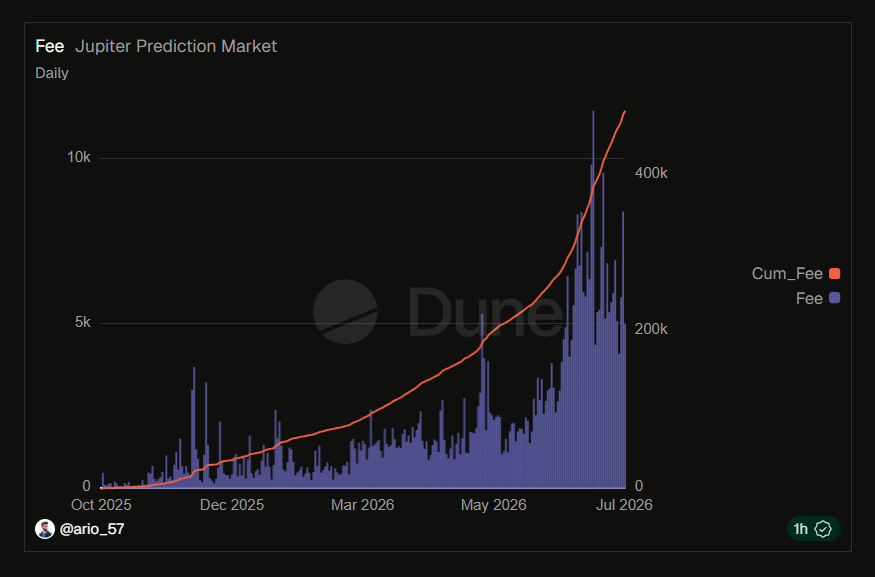The height and width of the screenshot is (577, 875).
Task: Click the tallest Fee bar above 10k
Action: coord(593,299)
